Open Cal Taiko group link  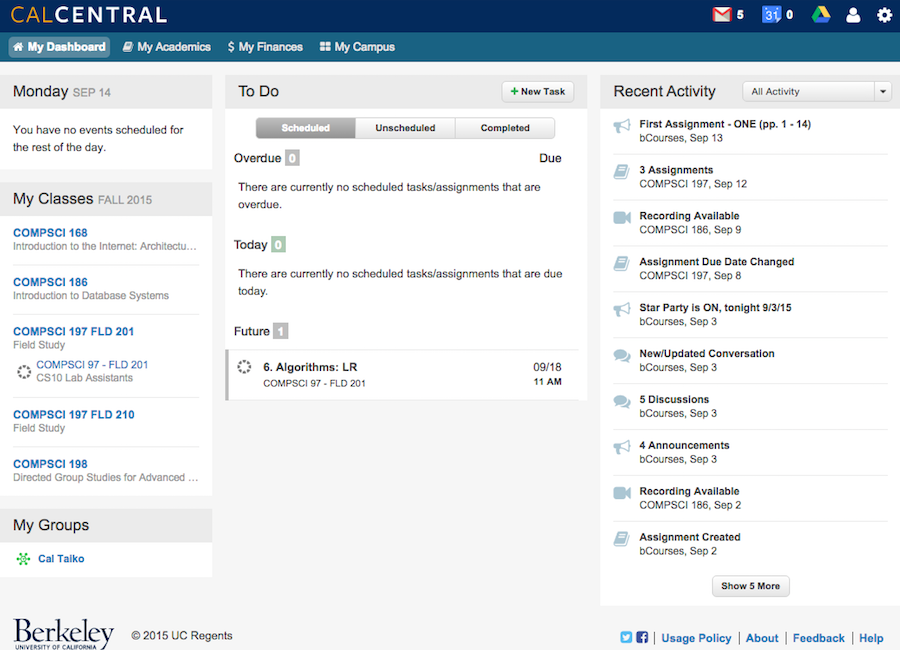point(61,559)
